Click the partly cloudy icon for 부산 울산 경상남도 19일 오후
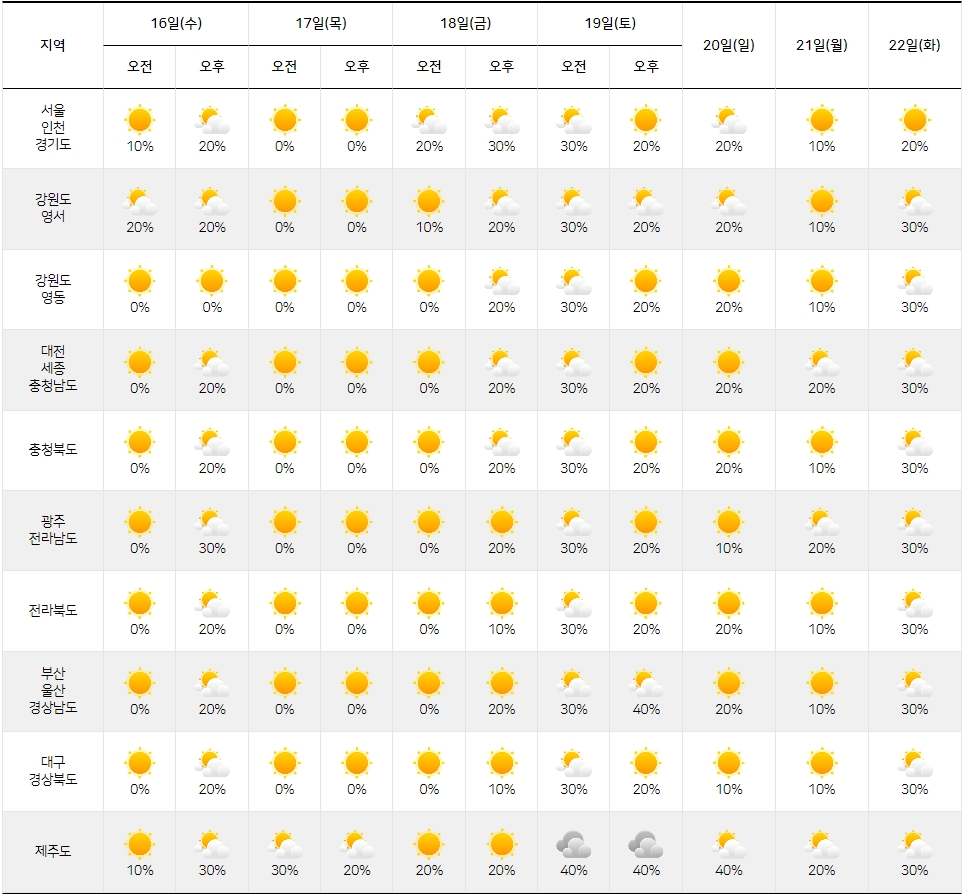 pyautogui.click(x=646, y=683)
